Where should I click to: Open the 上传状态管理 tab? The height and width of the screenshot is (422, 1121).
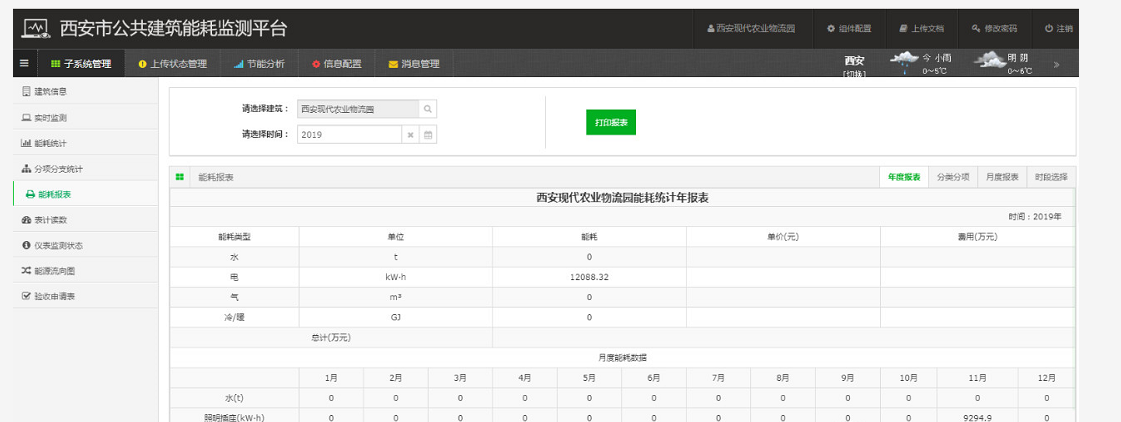point(172,64)
